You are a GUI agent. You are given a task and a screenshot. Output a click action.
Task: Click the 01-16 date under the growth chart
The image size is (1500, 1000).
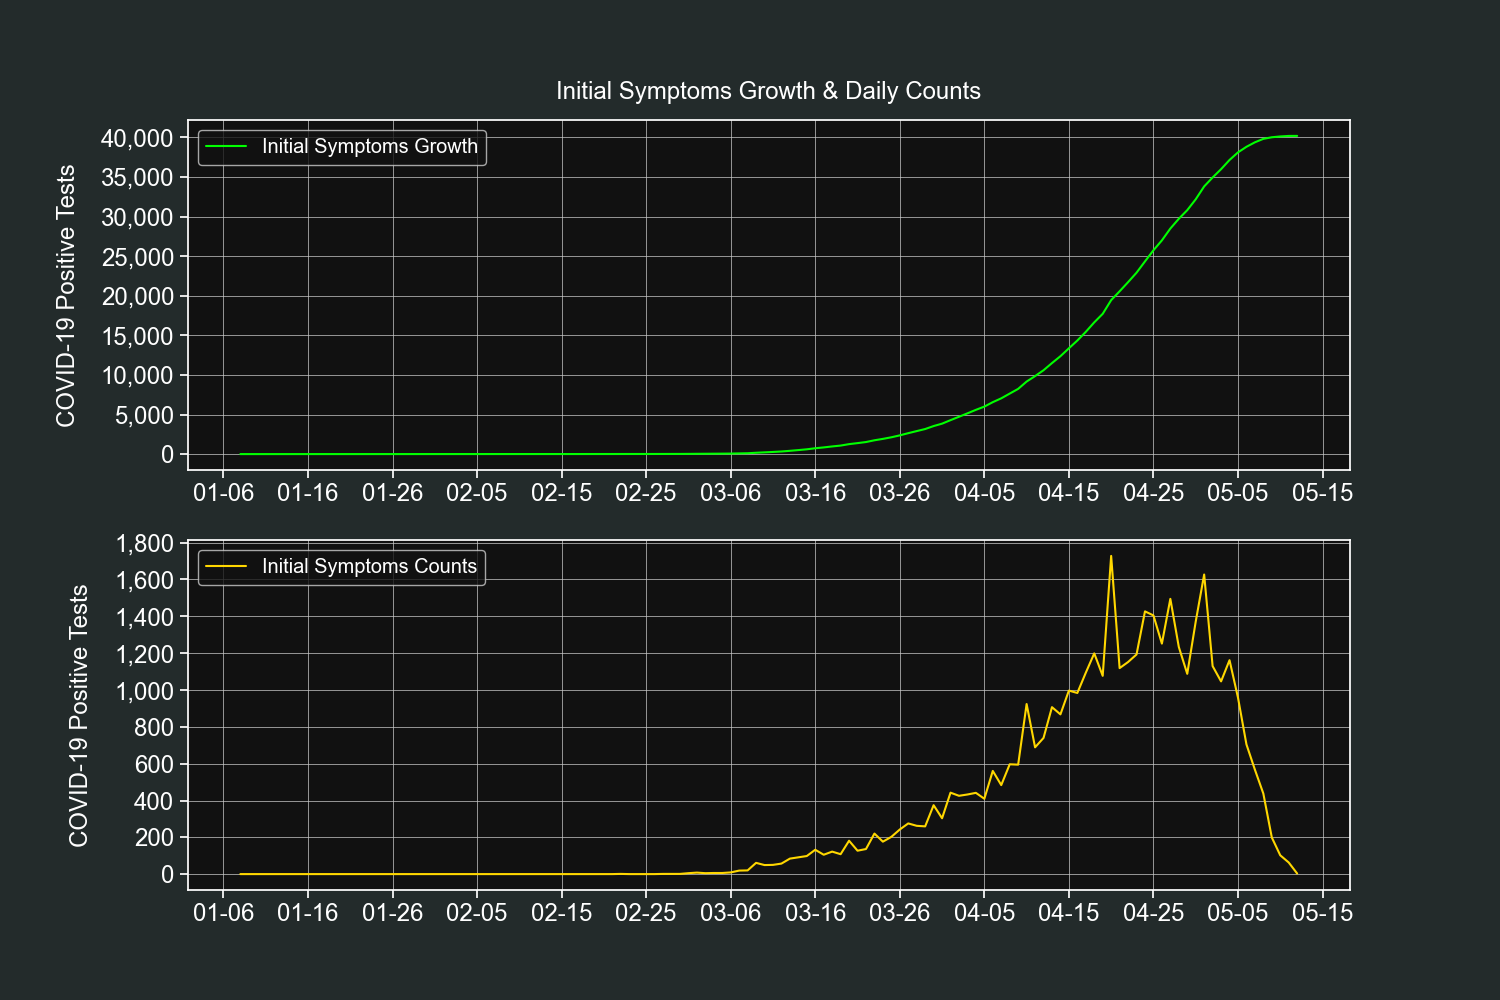pos(308,493)
